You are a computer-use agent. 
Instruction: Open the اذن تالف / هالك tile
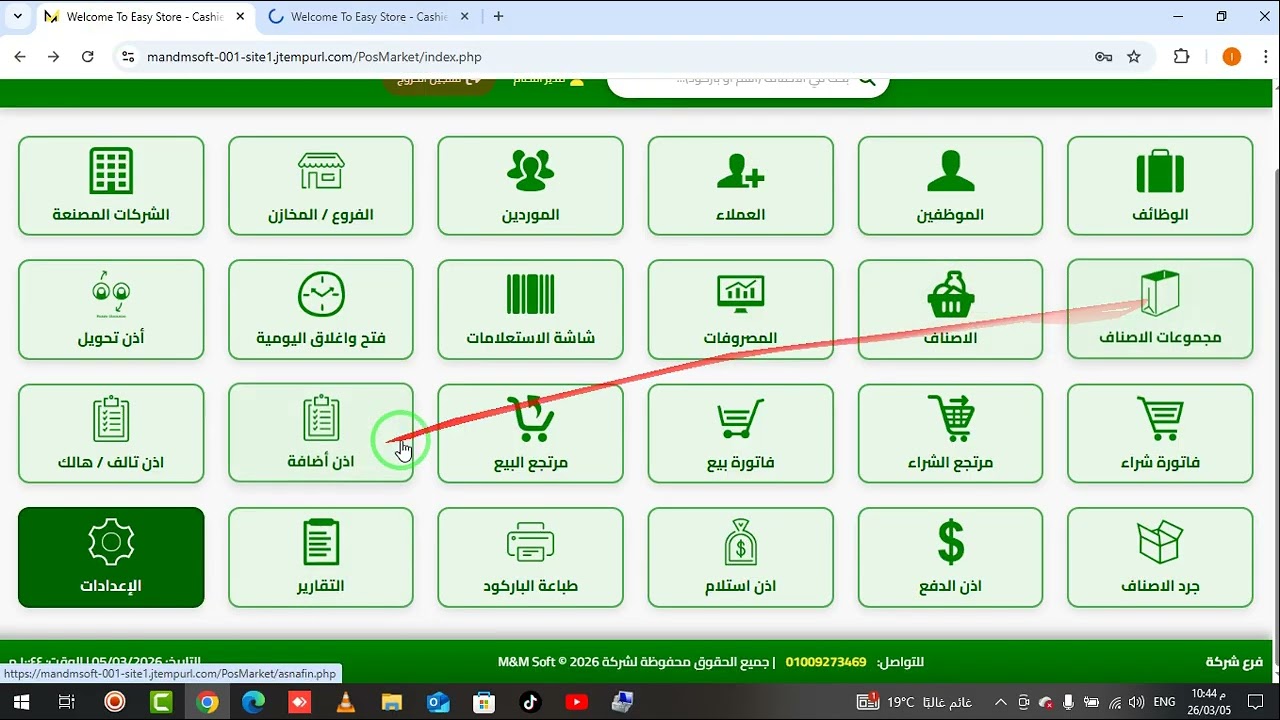pyautogui.click(x=111, y=434)
